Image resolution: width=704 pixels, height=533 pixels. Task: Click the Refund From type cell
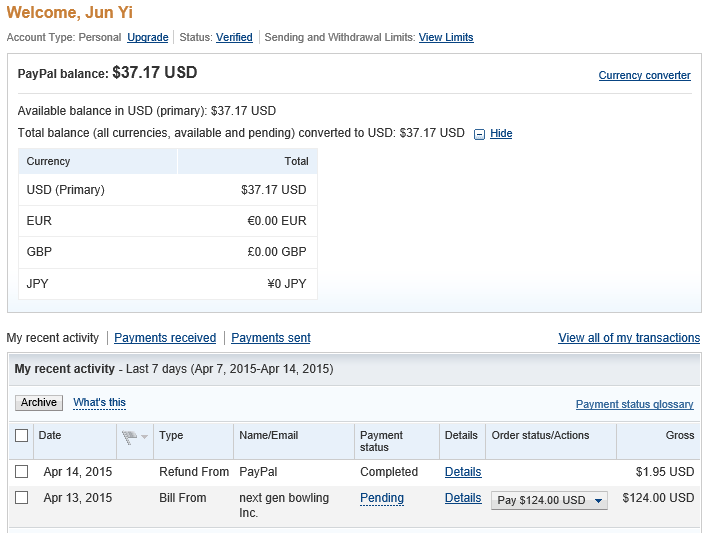[x=194, y=472]
